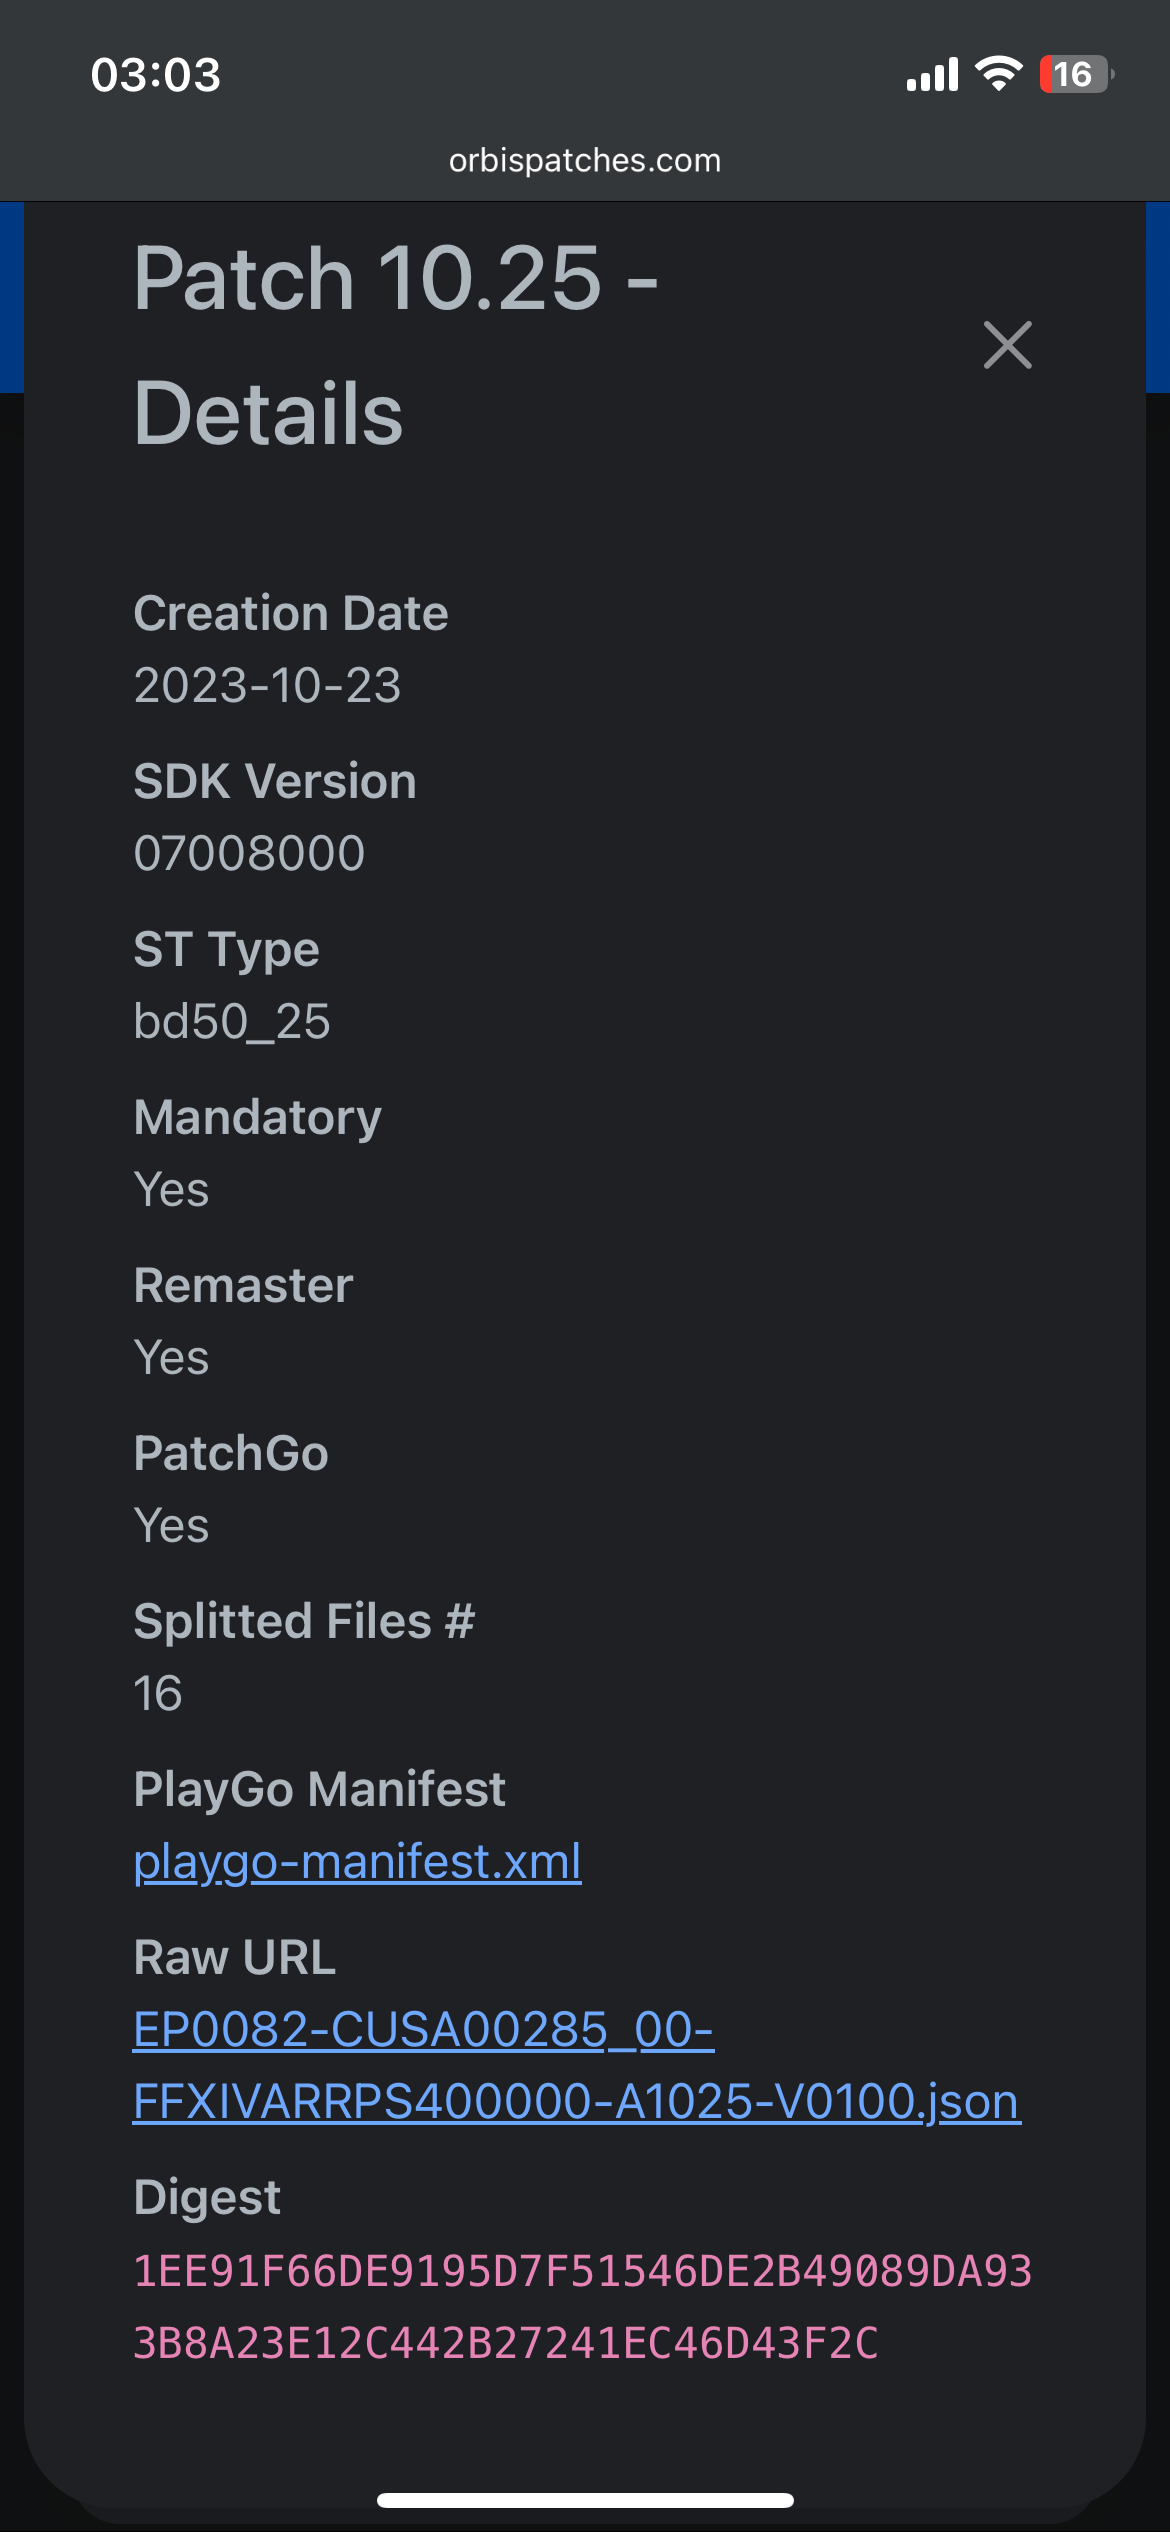1170x2532 pixels.
Task: Tap the Wi-Fi status icon
Action: tap(998, 74)
